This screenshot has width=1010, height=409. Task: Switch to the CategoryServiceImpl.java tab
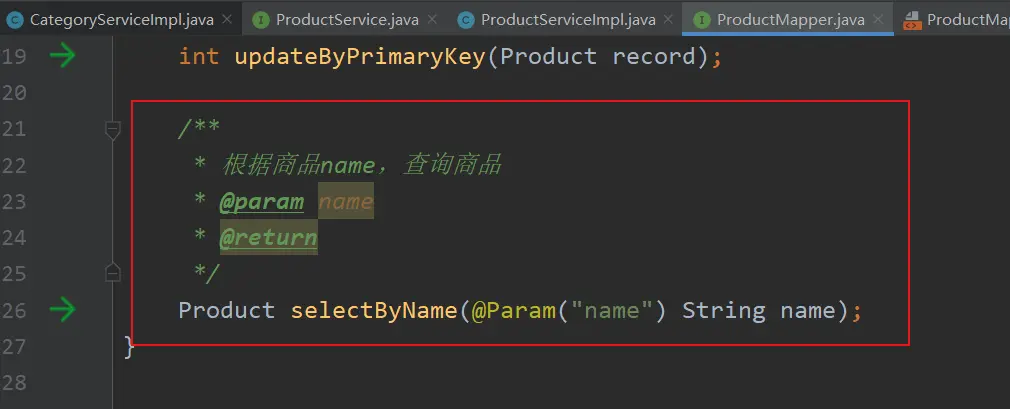coord(119,19)
